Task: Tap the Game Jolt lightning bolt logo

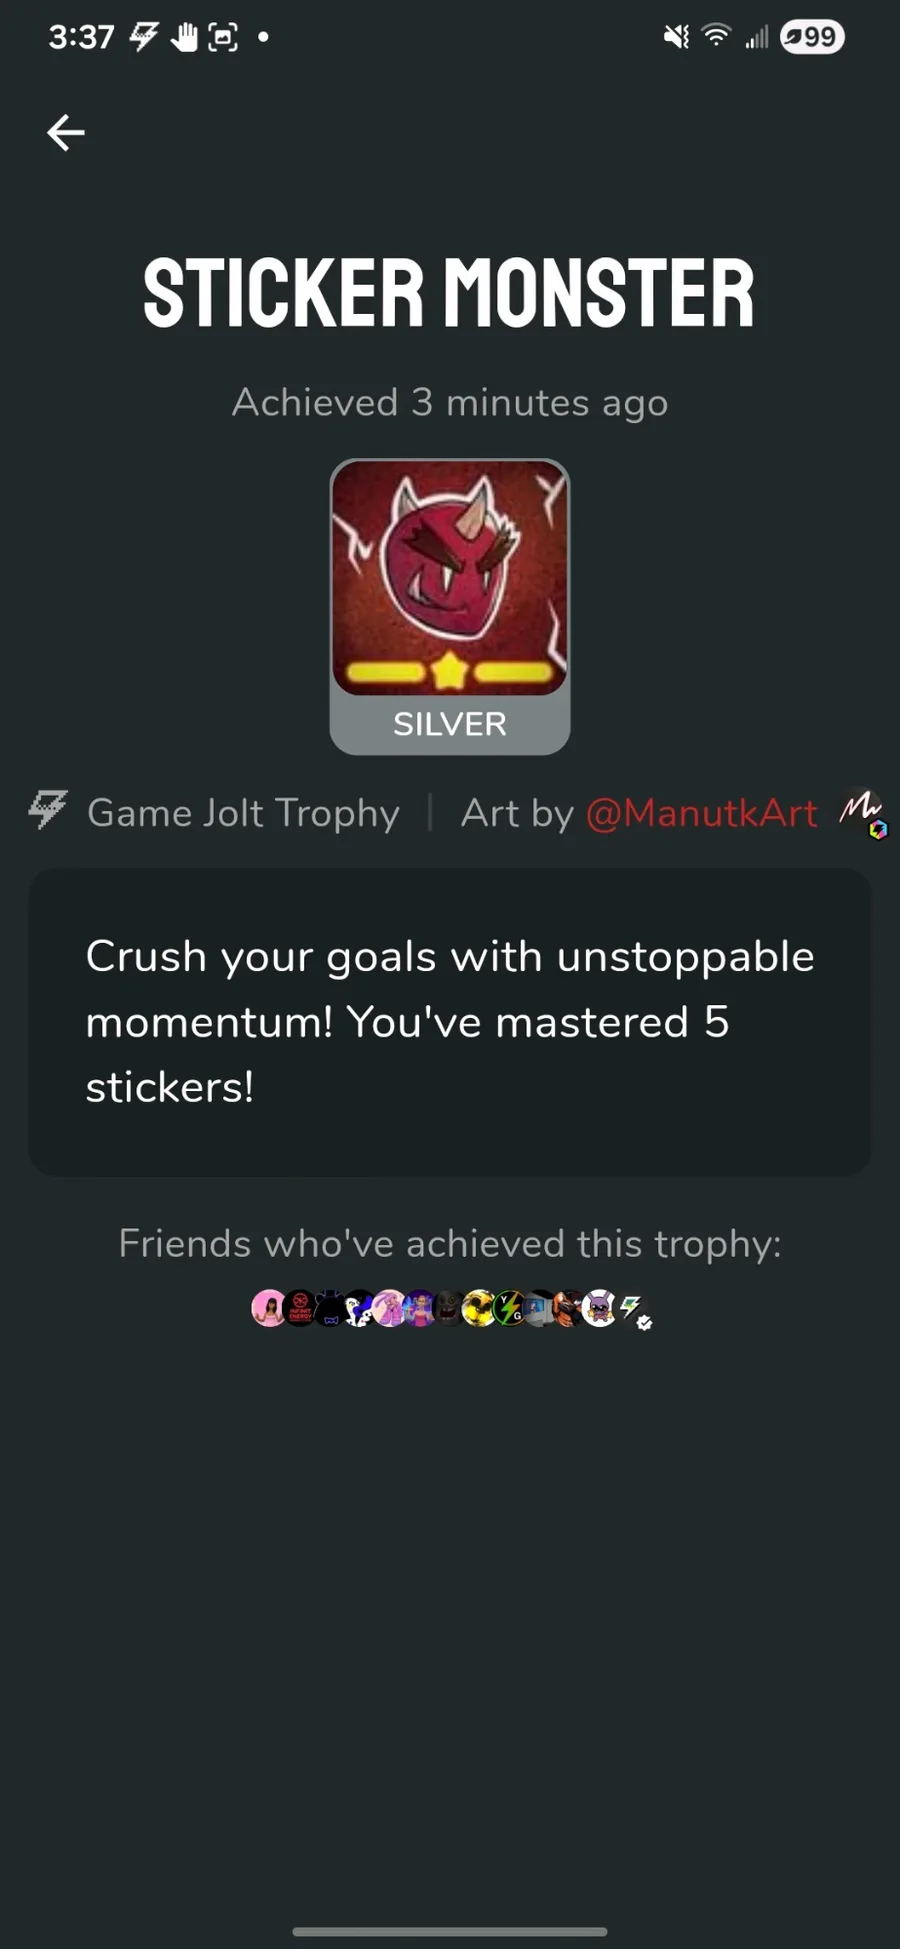Action: [x=47, y=810]
